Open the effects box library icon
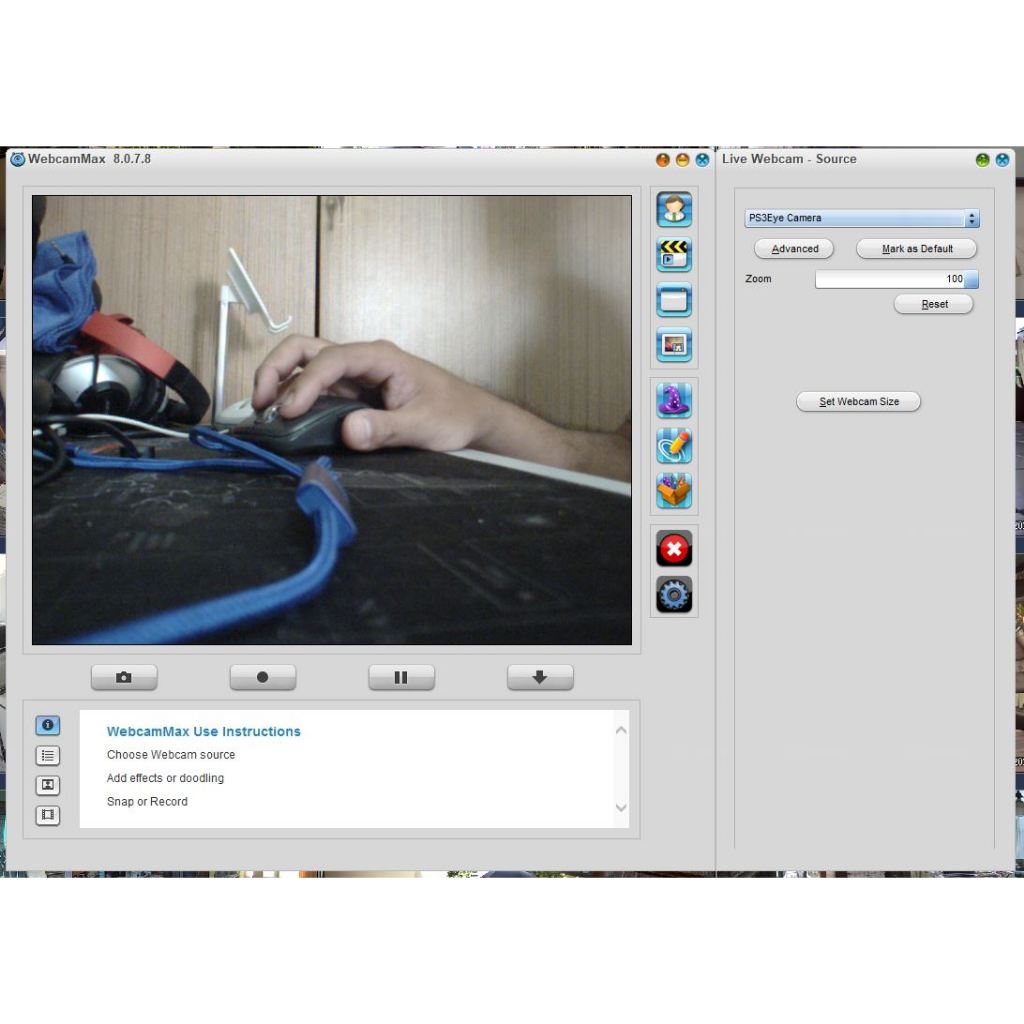The height and width of the screenshot is (1024, 1024). tap(674, 491)
